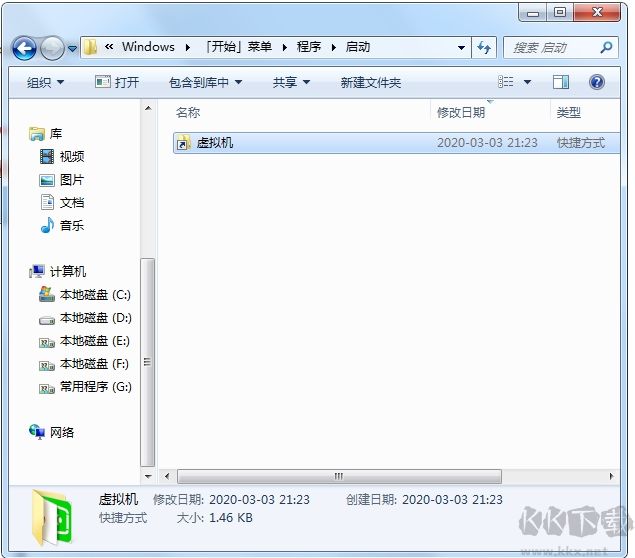
Task: Click navigation pane scroll up arrow
Action: [148, 108]
